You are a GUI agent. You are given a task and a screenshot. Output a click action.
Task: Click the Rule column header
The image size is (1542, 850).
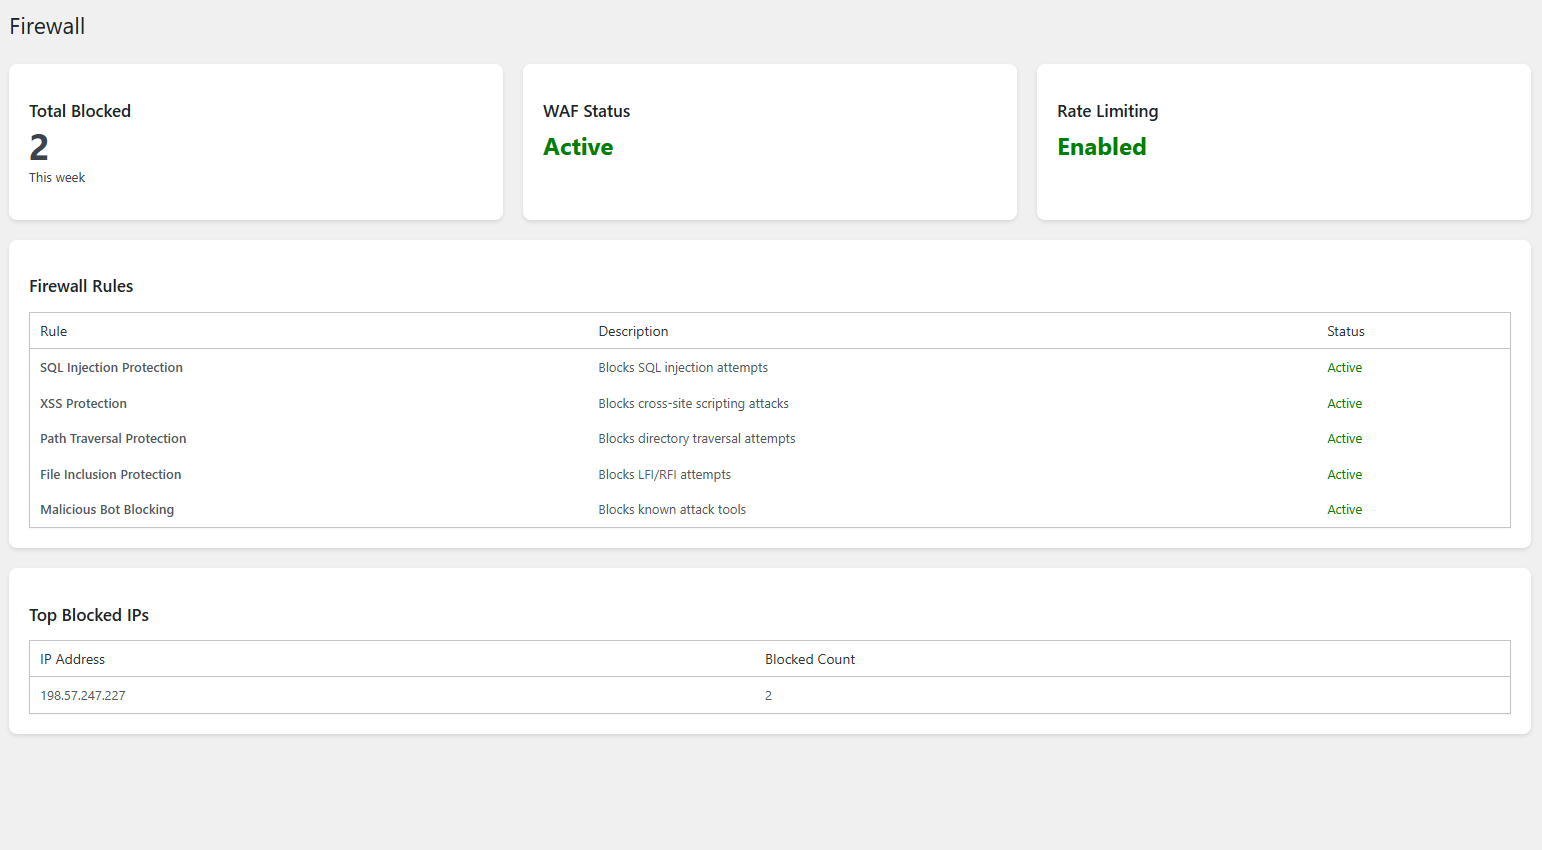tap(54, 331)
